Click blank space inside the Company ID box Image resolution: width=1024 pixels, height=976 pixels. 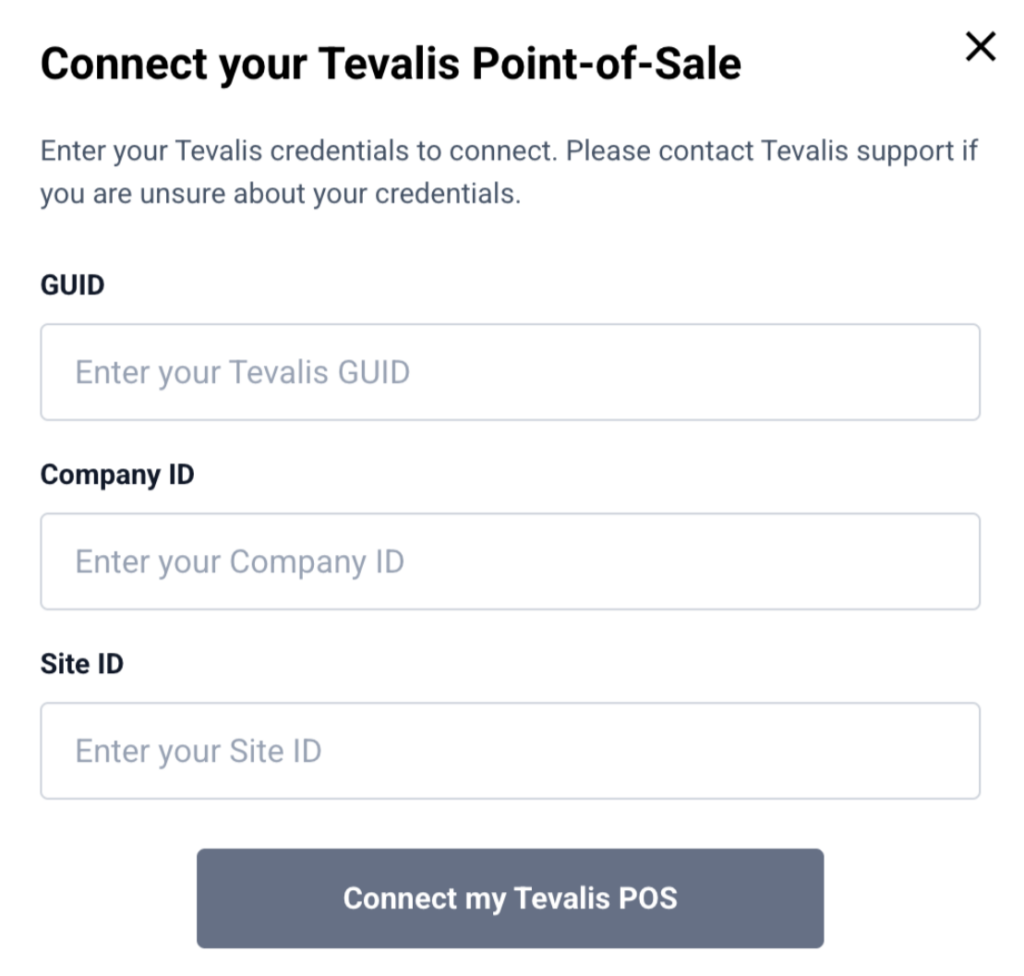click(x=700, y=561)
